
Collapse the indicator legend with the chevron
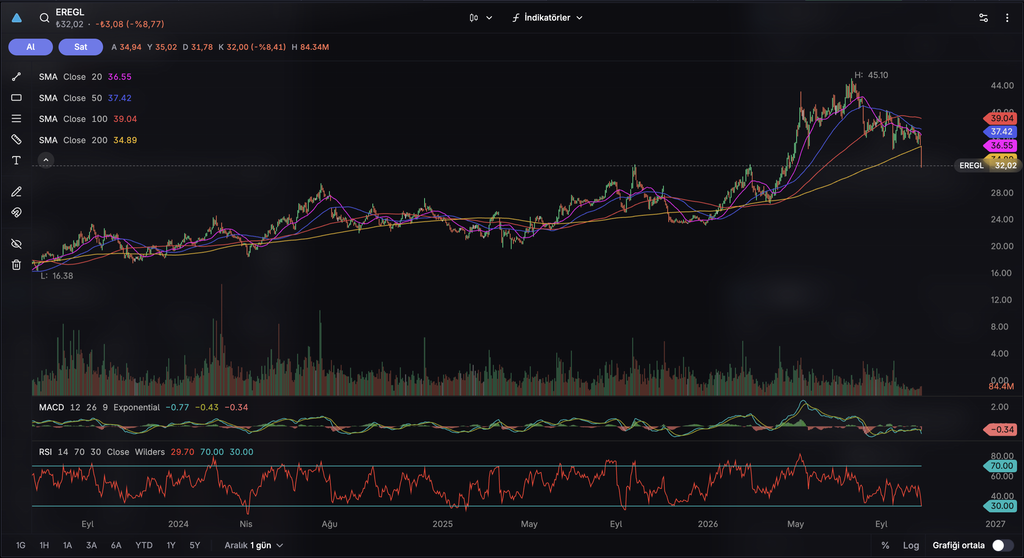[x=46, y=159]
